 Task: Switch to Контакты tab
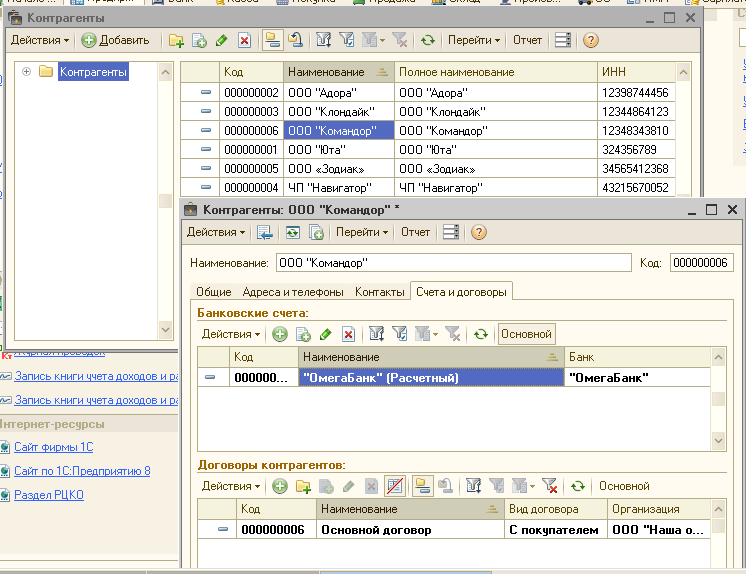380,292
